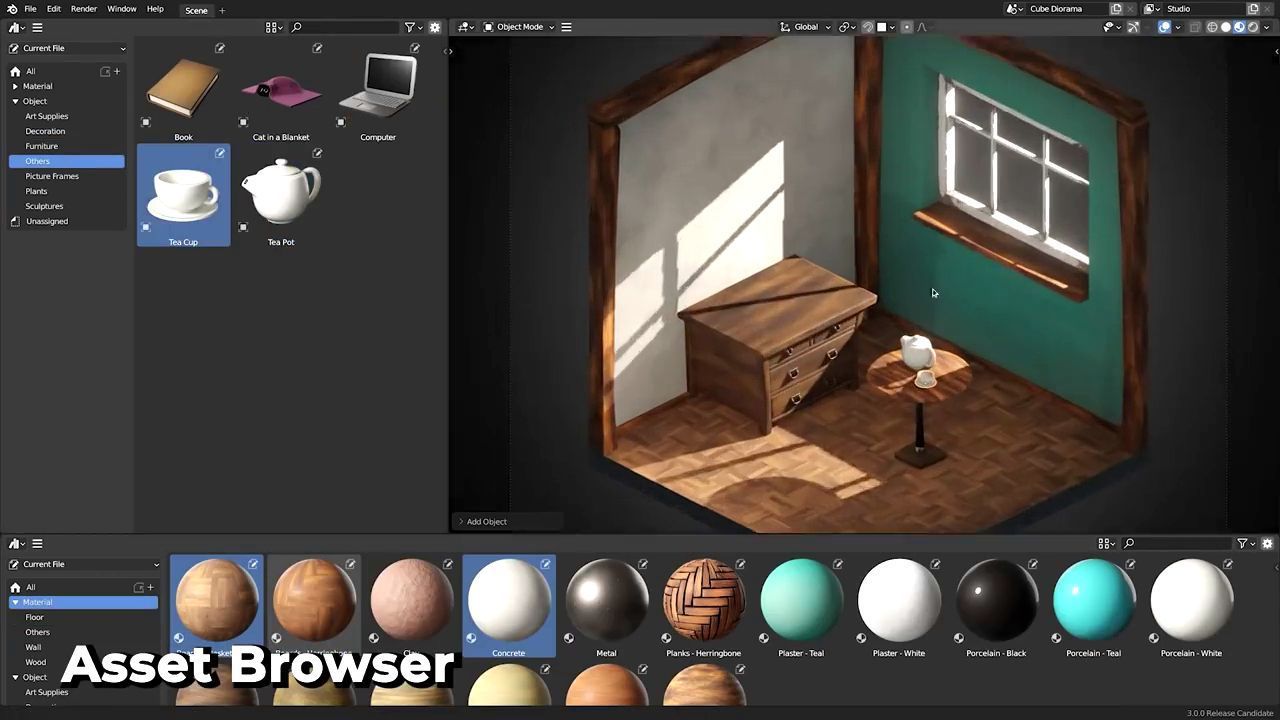The image size is (1280, 720).
Task: Click the hamburger menu beside Object Mode
Action: click(566, 27)
